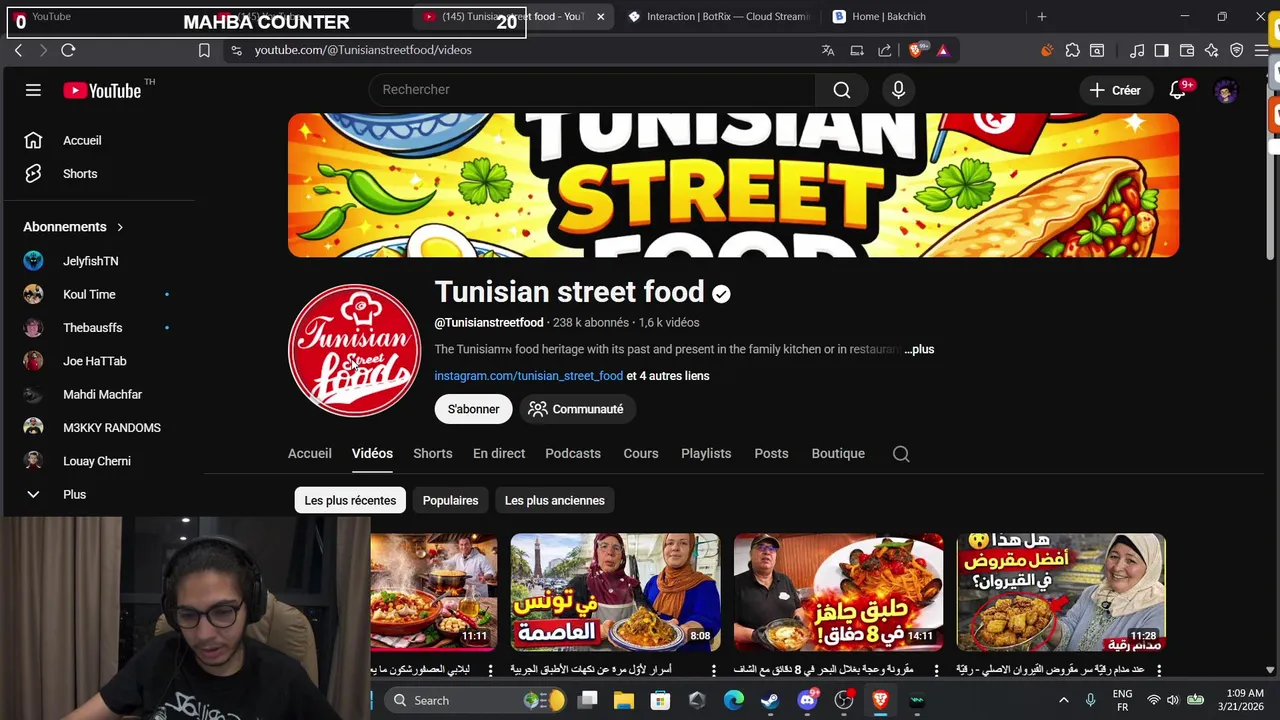Click the Tunisian Street Foods channel avatar
Image resolution: width=1280 pixels, height=720 pixels.
[x=354, y=350]
